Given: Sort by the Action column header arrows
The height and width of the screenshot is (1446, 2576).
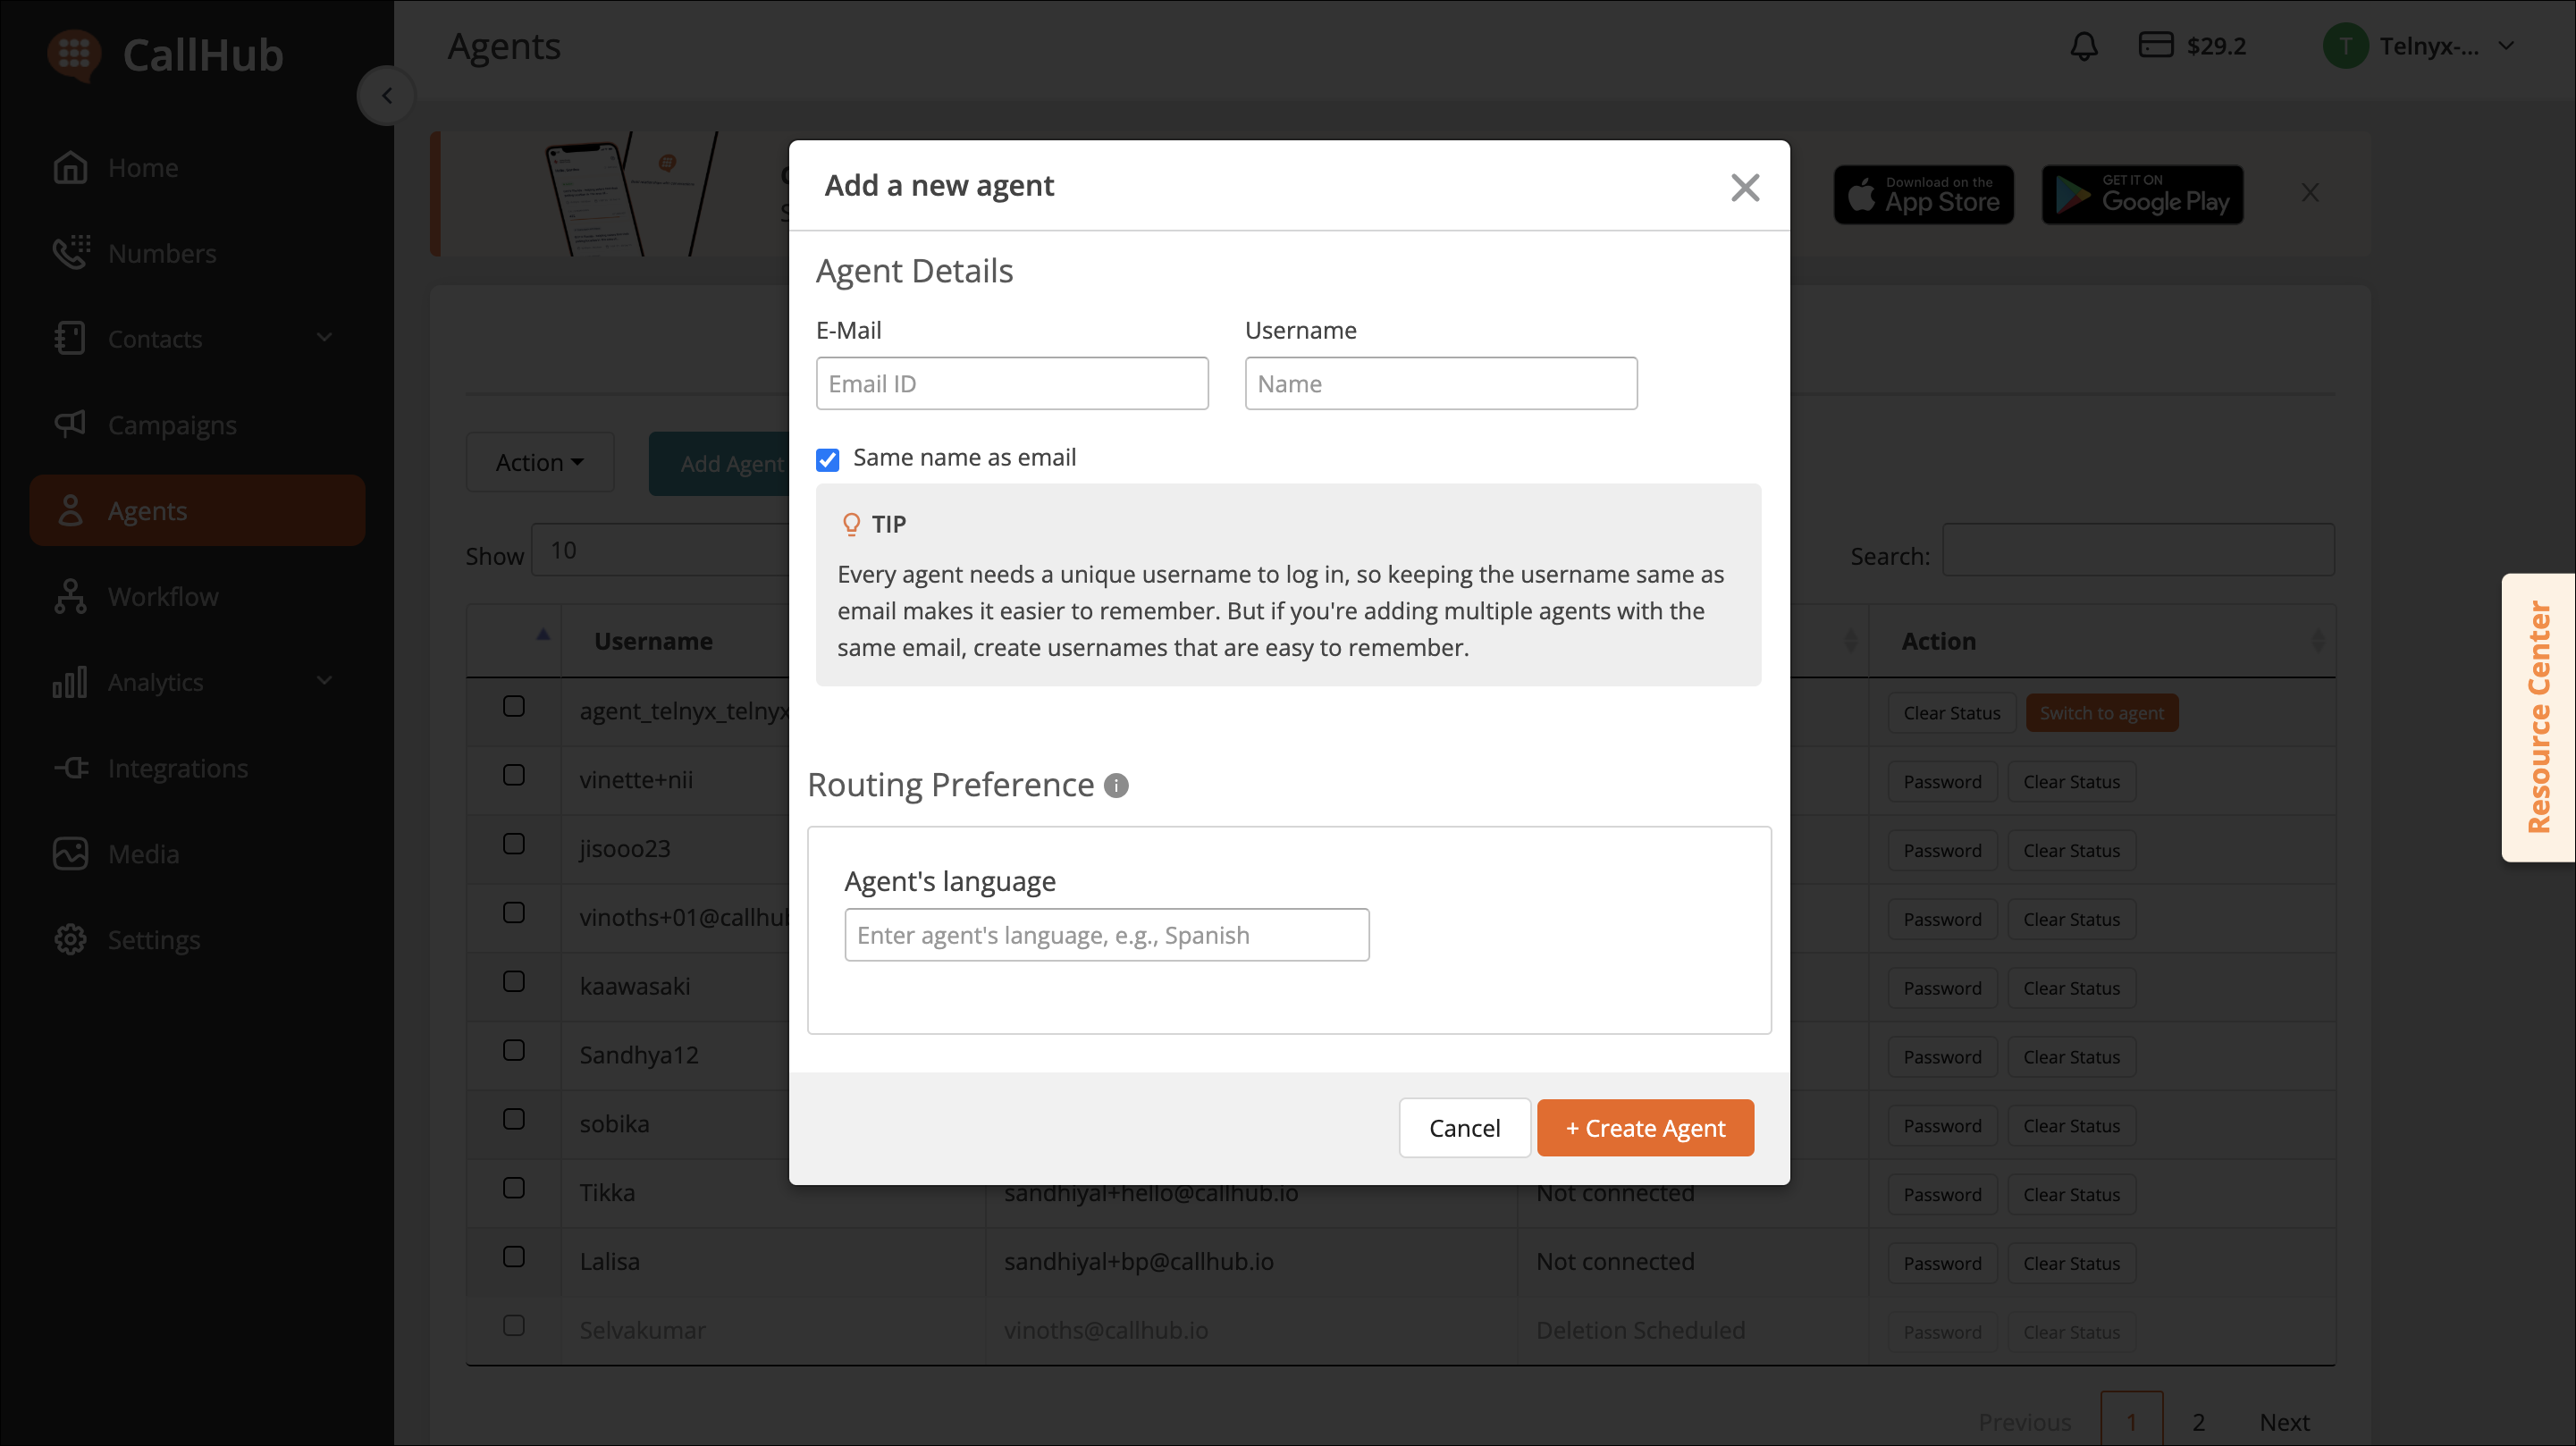Looking at the screenshot, I should click(x=2318, y=641).
